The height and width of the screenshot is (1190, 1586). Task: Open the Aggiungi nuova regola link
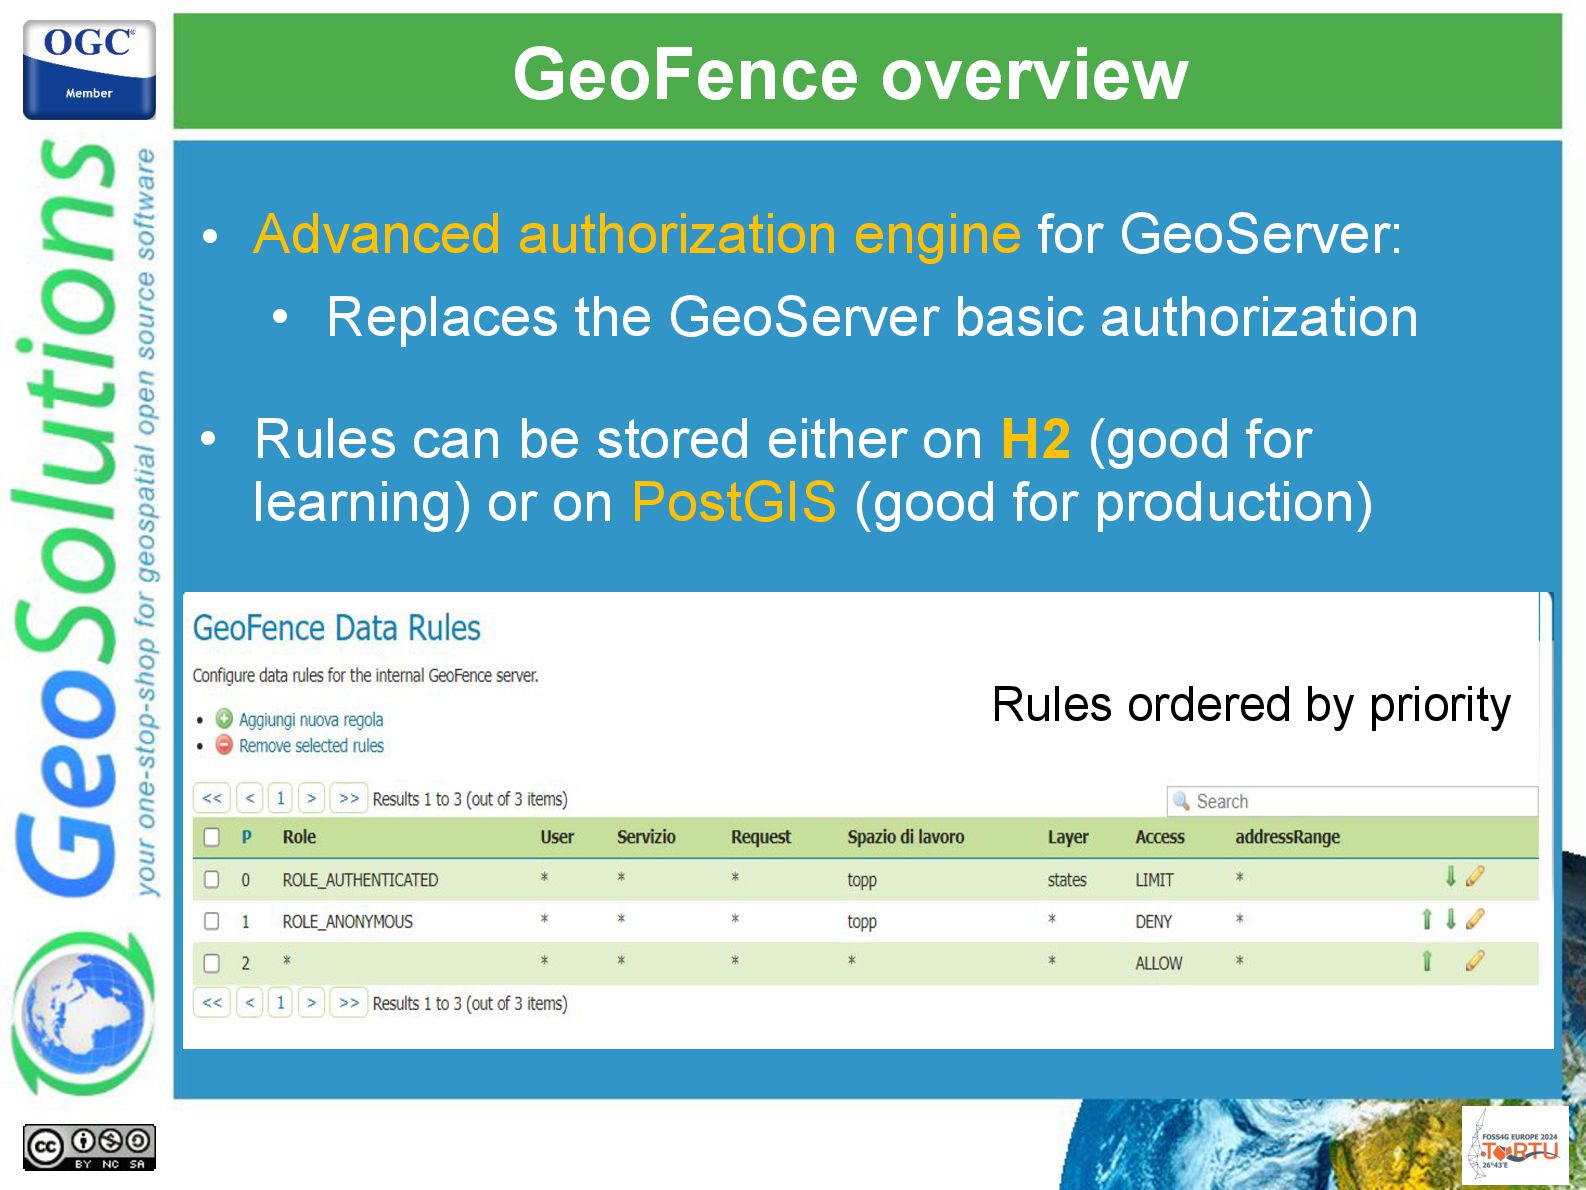click(311, 720)
